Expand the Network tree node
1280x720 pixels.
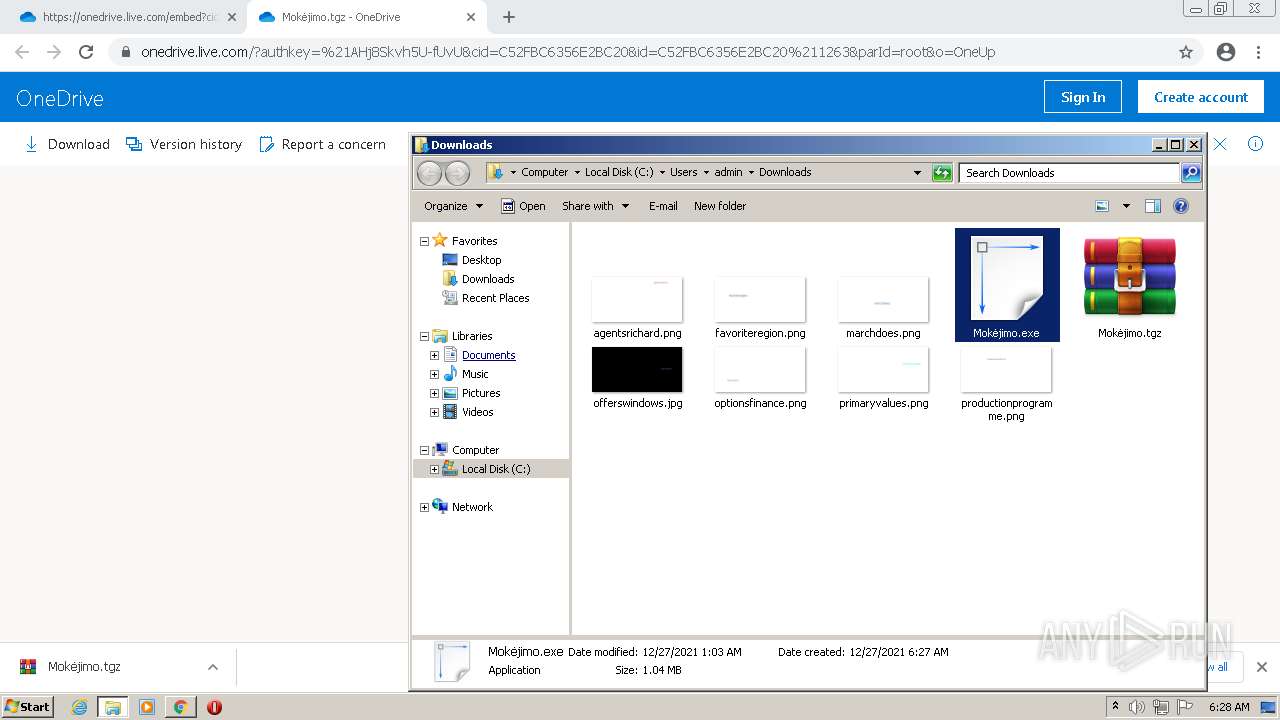[424, 508]
